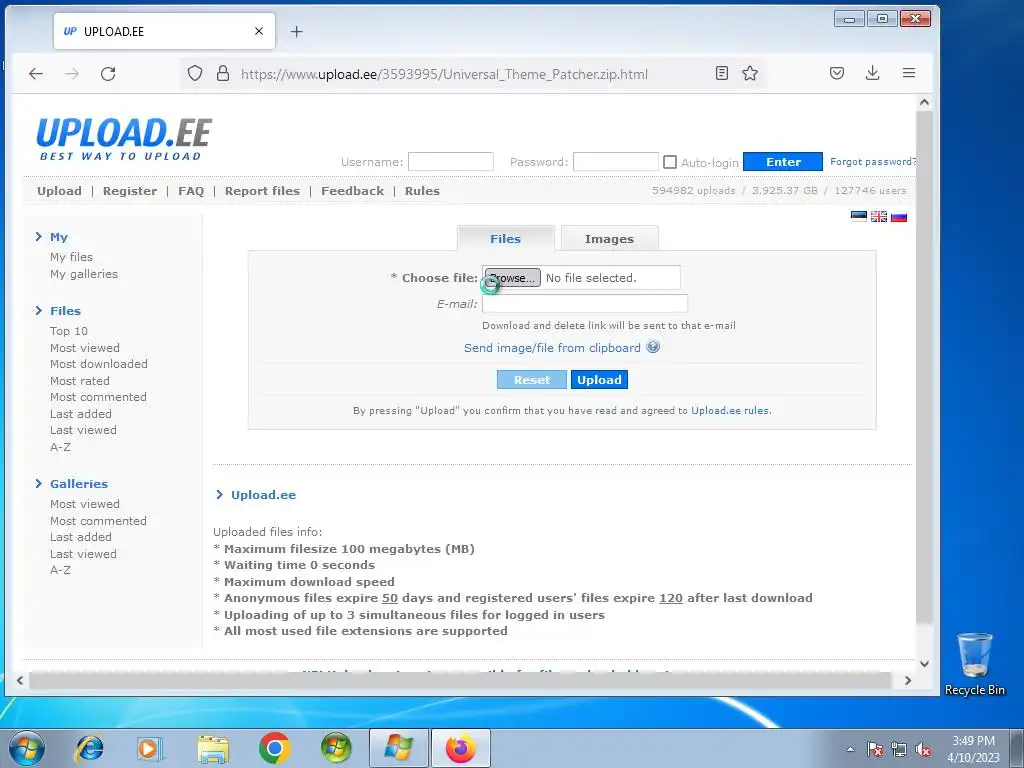Click the blue Upload button
1024x768 pixels.
click(600, 379)
